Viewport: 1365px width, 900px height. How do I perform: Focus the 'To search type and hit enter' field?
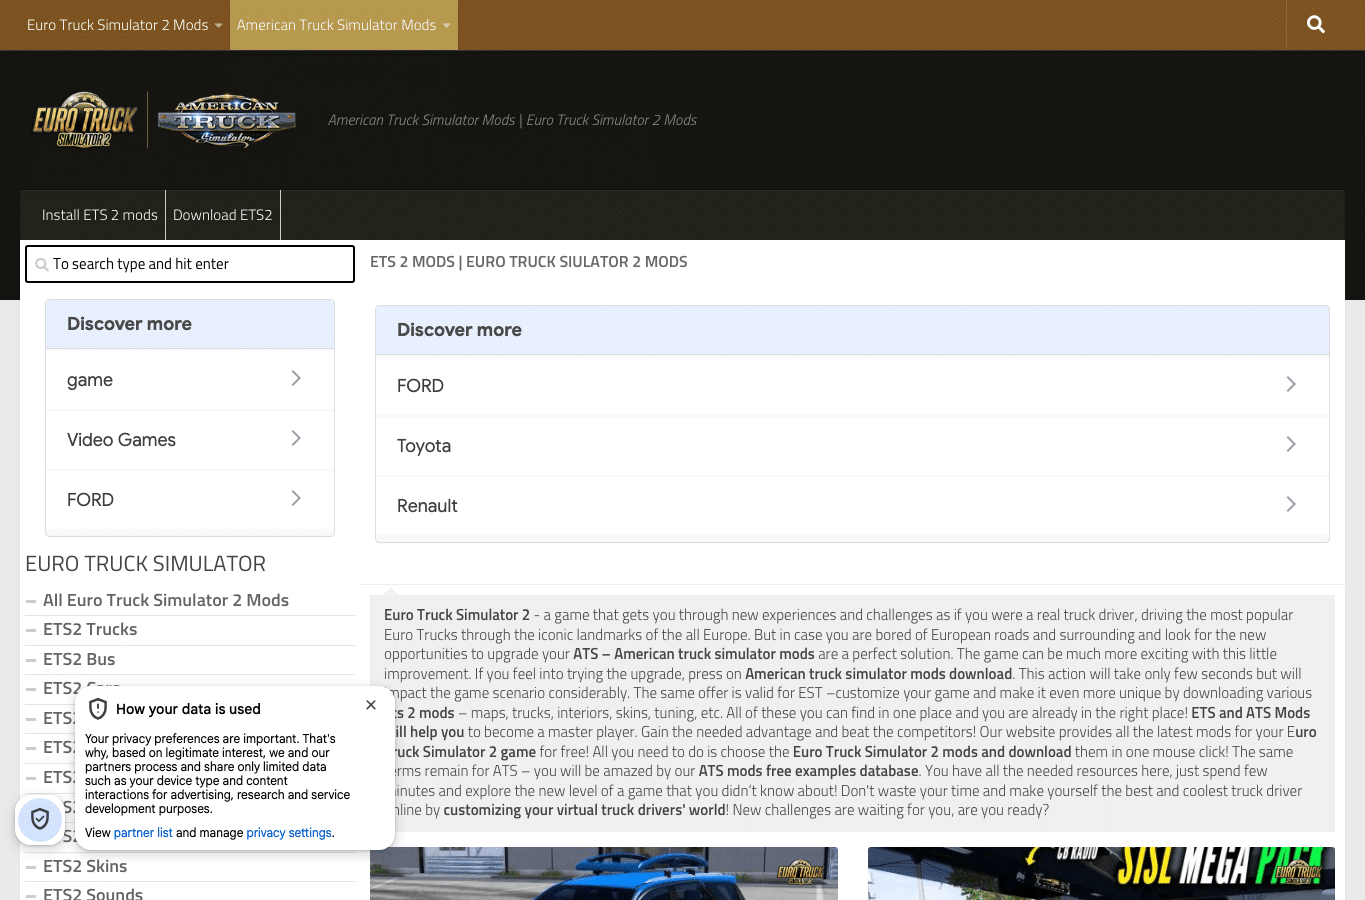coord(190,264)
